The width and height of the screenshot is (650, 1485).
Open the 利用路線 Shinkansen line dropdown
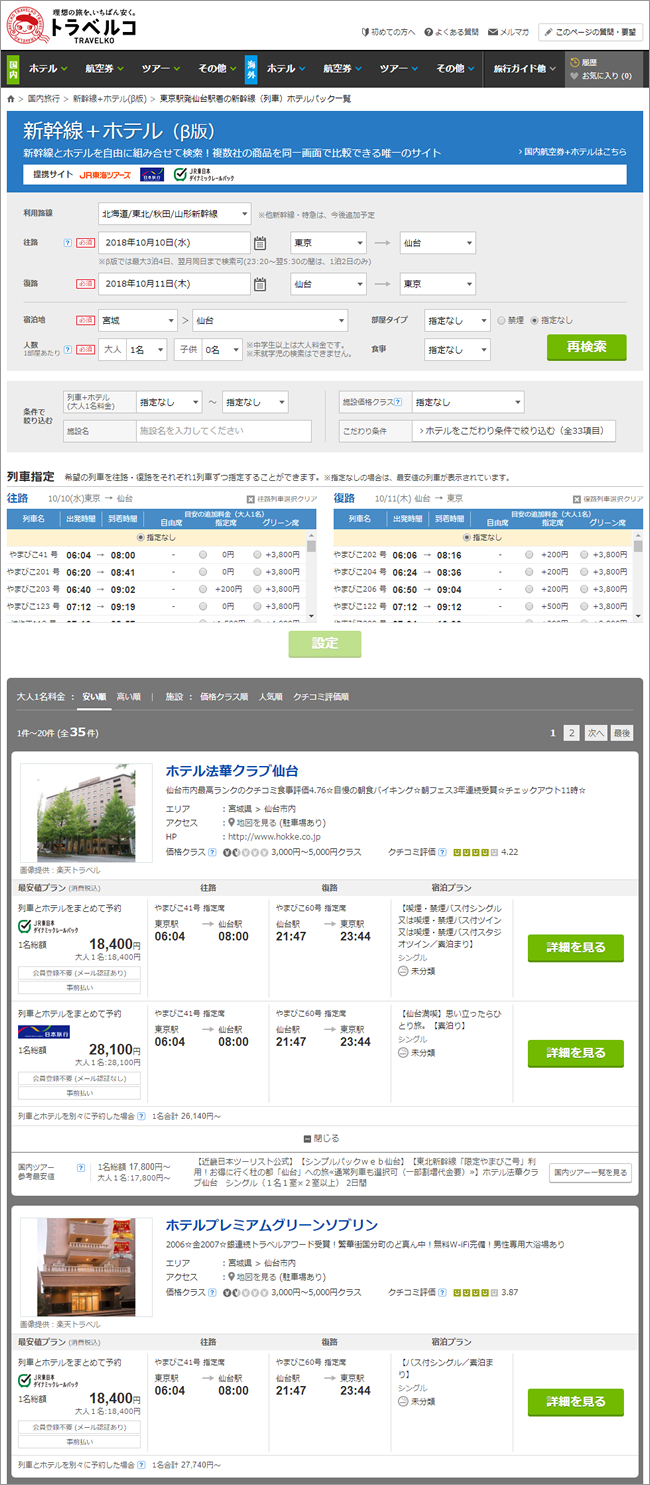(x=174, y=214)
